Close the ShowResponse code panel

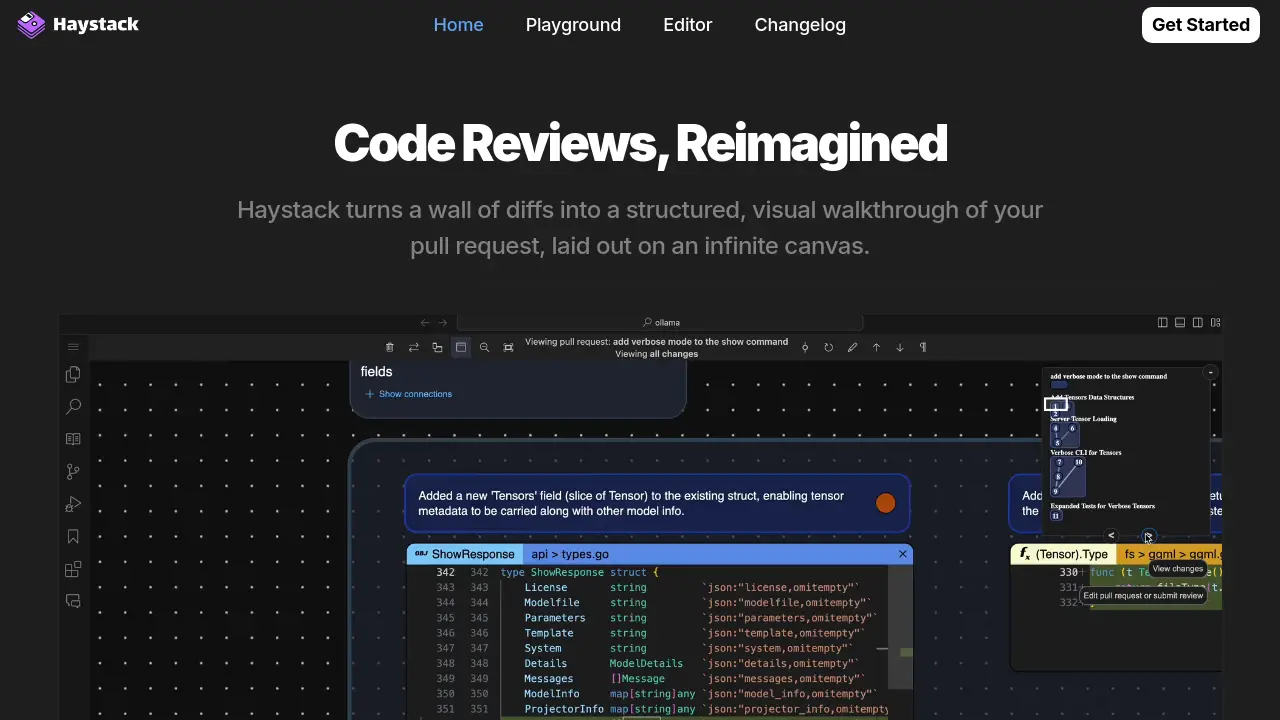click(x=903, y=554)
